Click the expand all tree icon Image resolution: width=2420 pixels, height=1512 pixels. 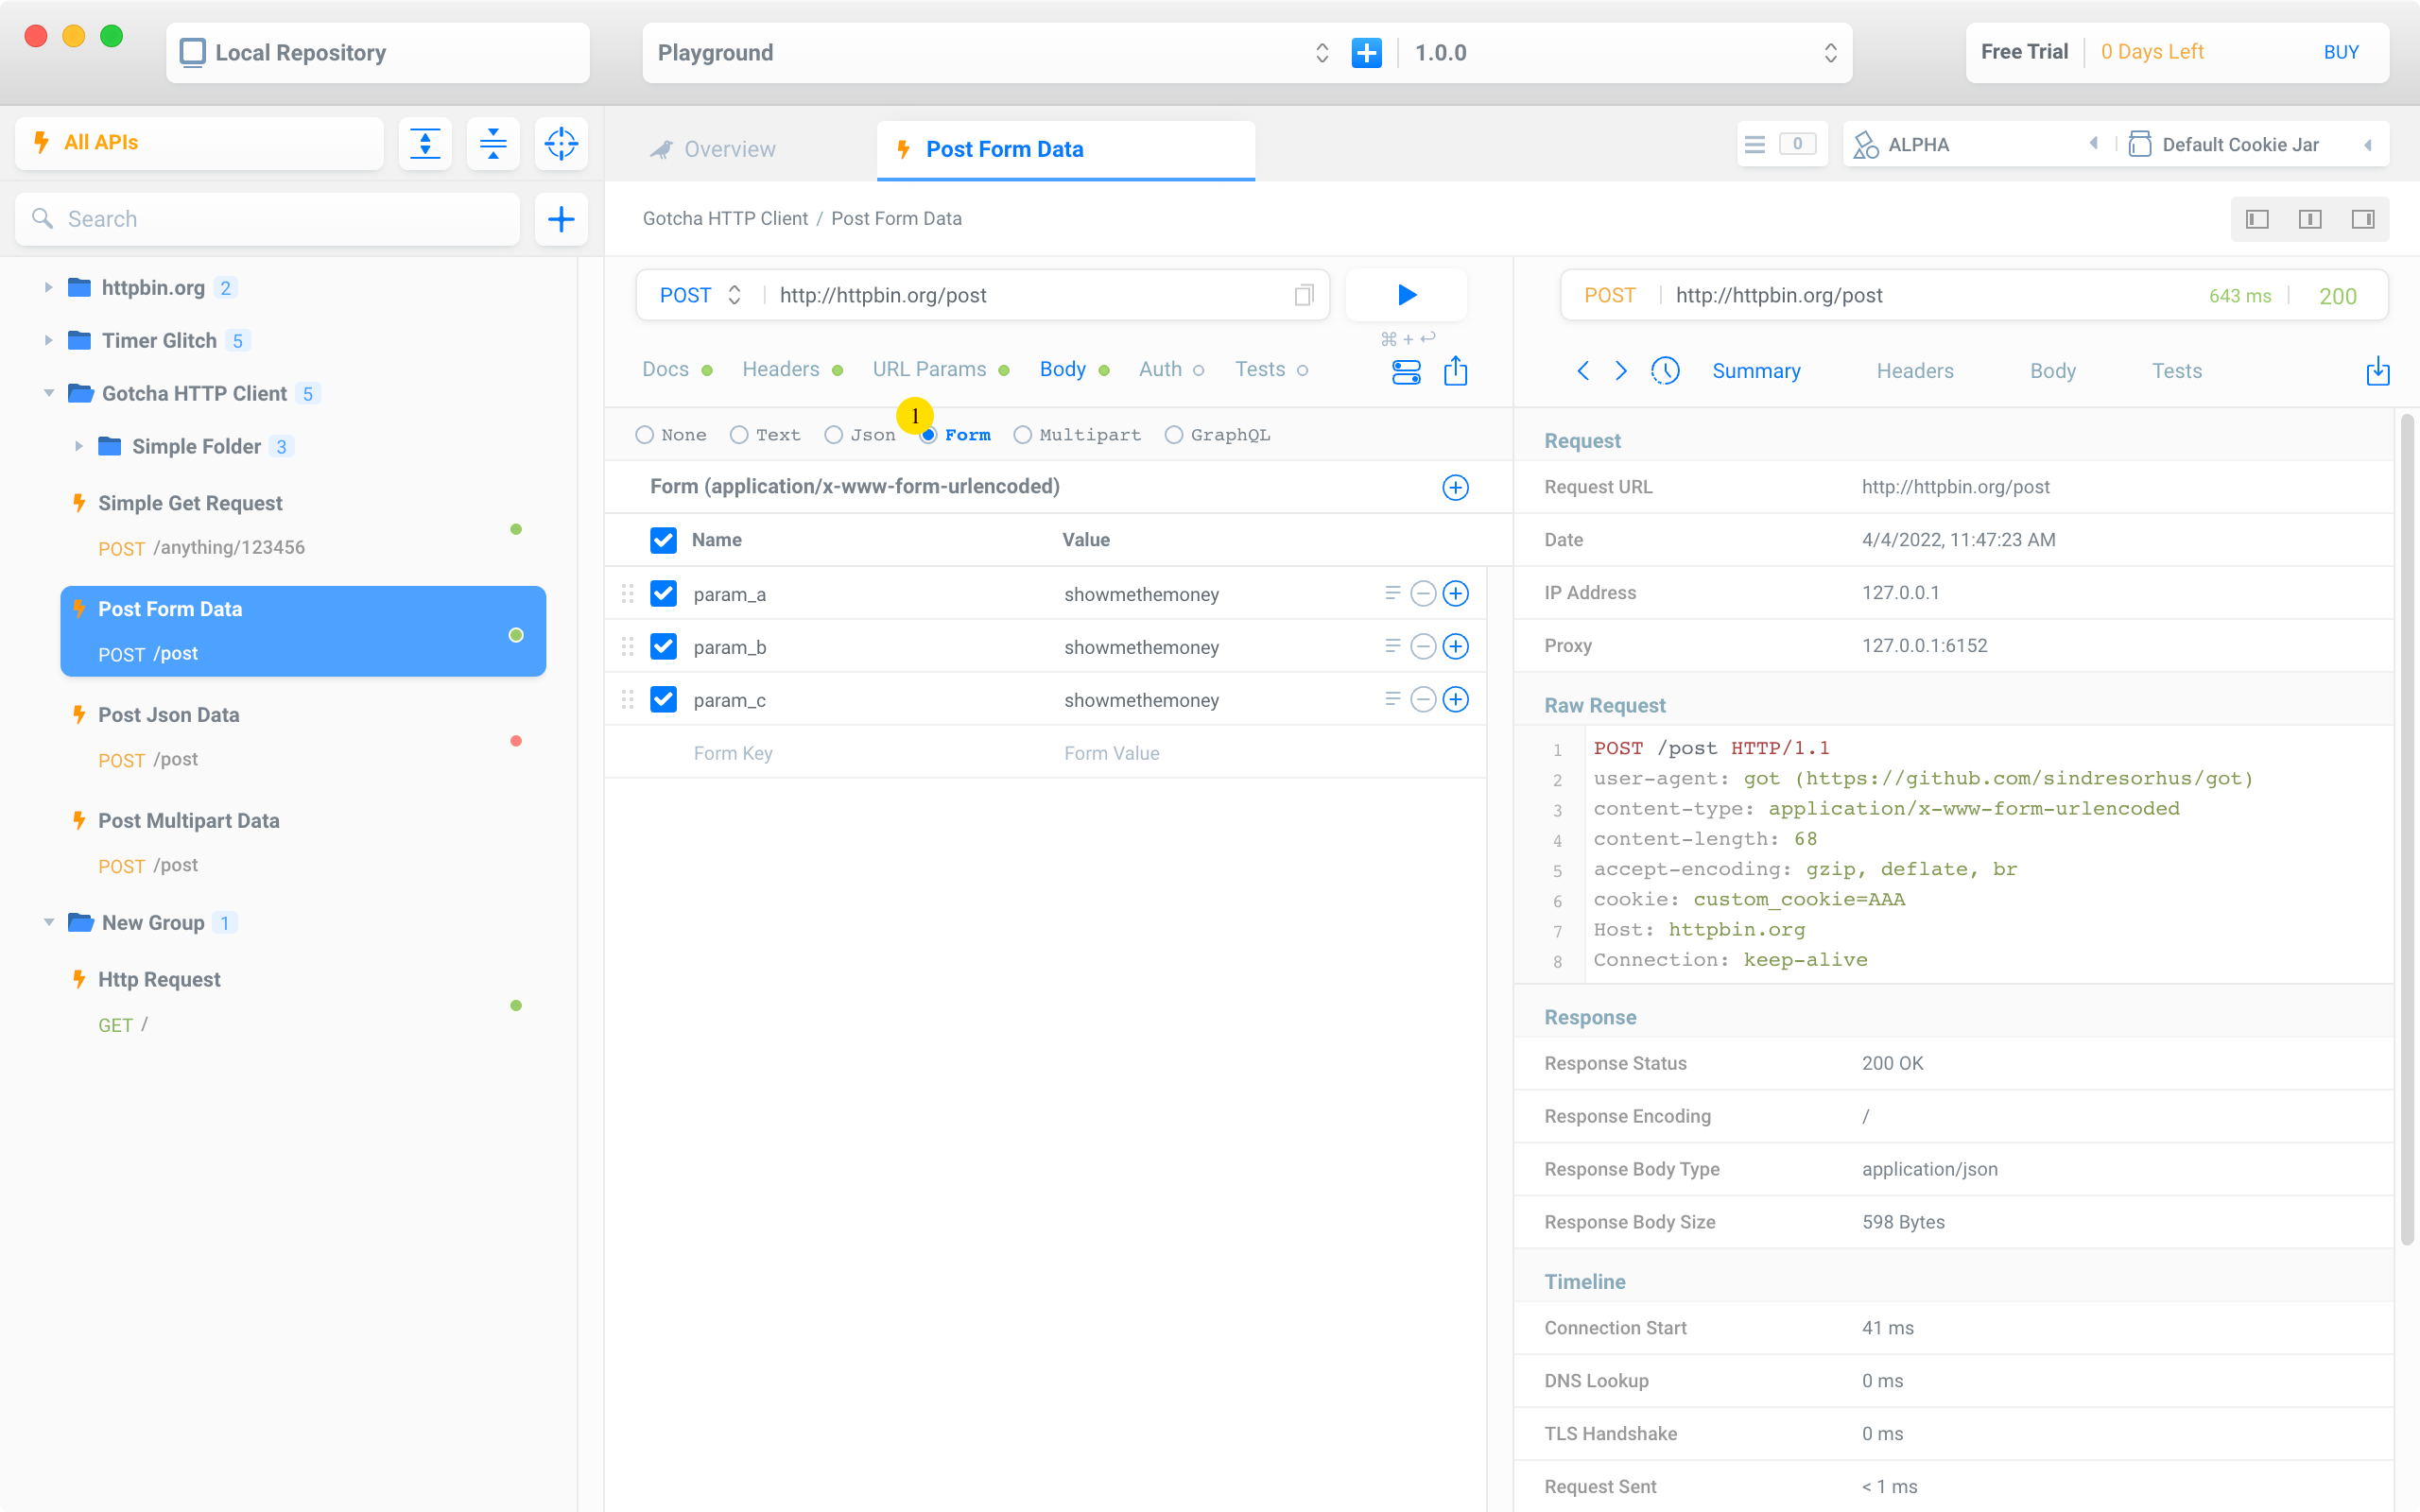pos(425,143)
